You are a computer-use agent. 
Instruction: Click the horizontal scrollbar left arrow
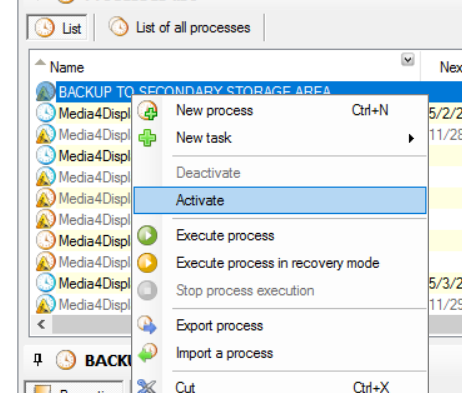tap(41, 324)
